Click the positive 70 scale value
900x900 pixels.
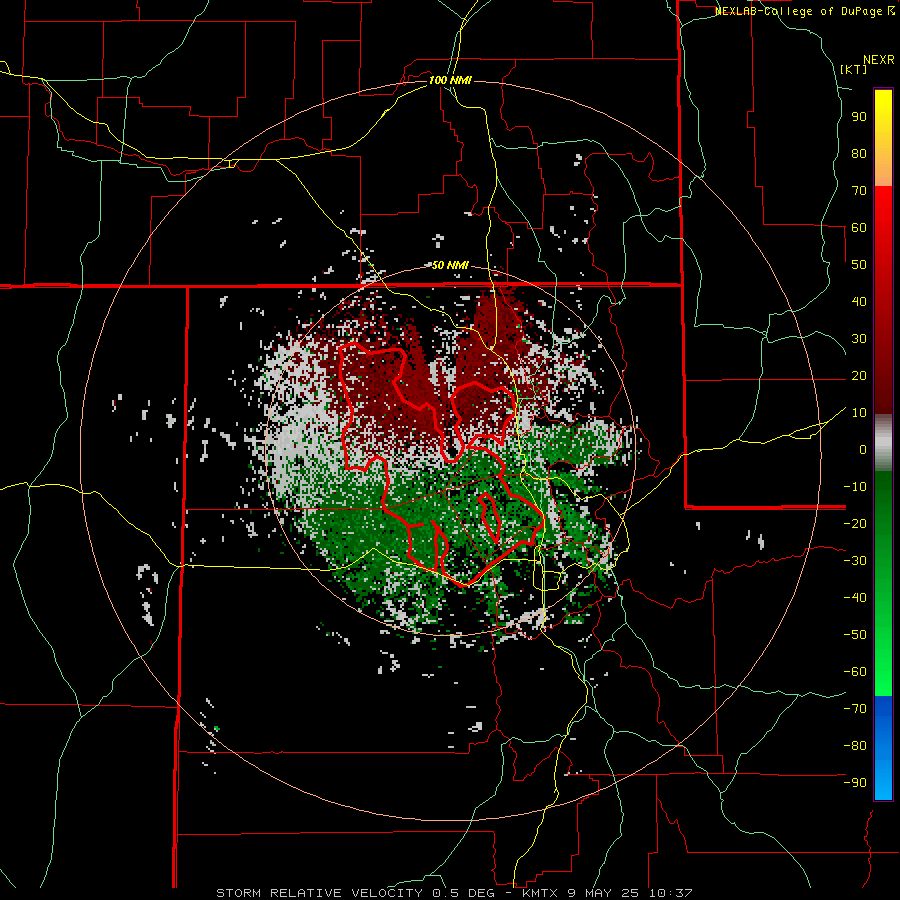859,191
